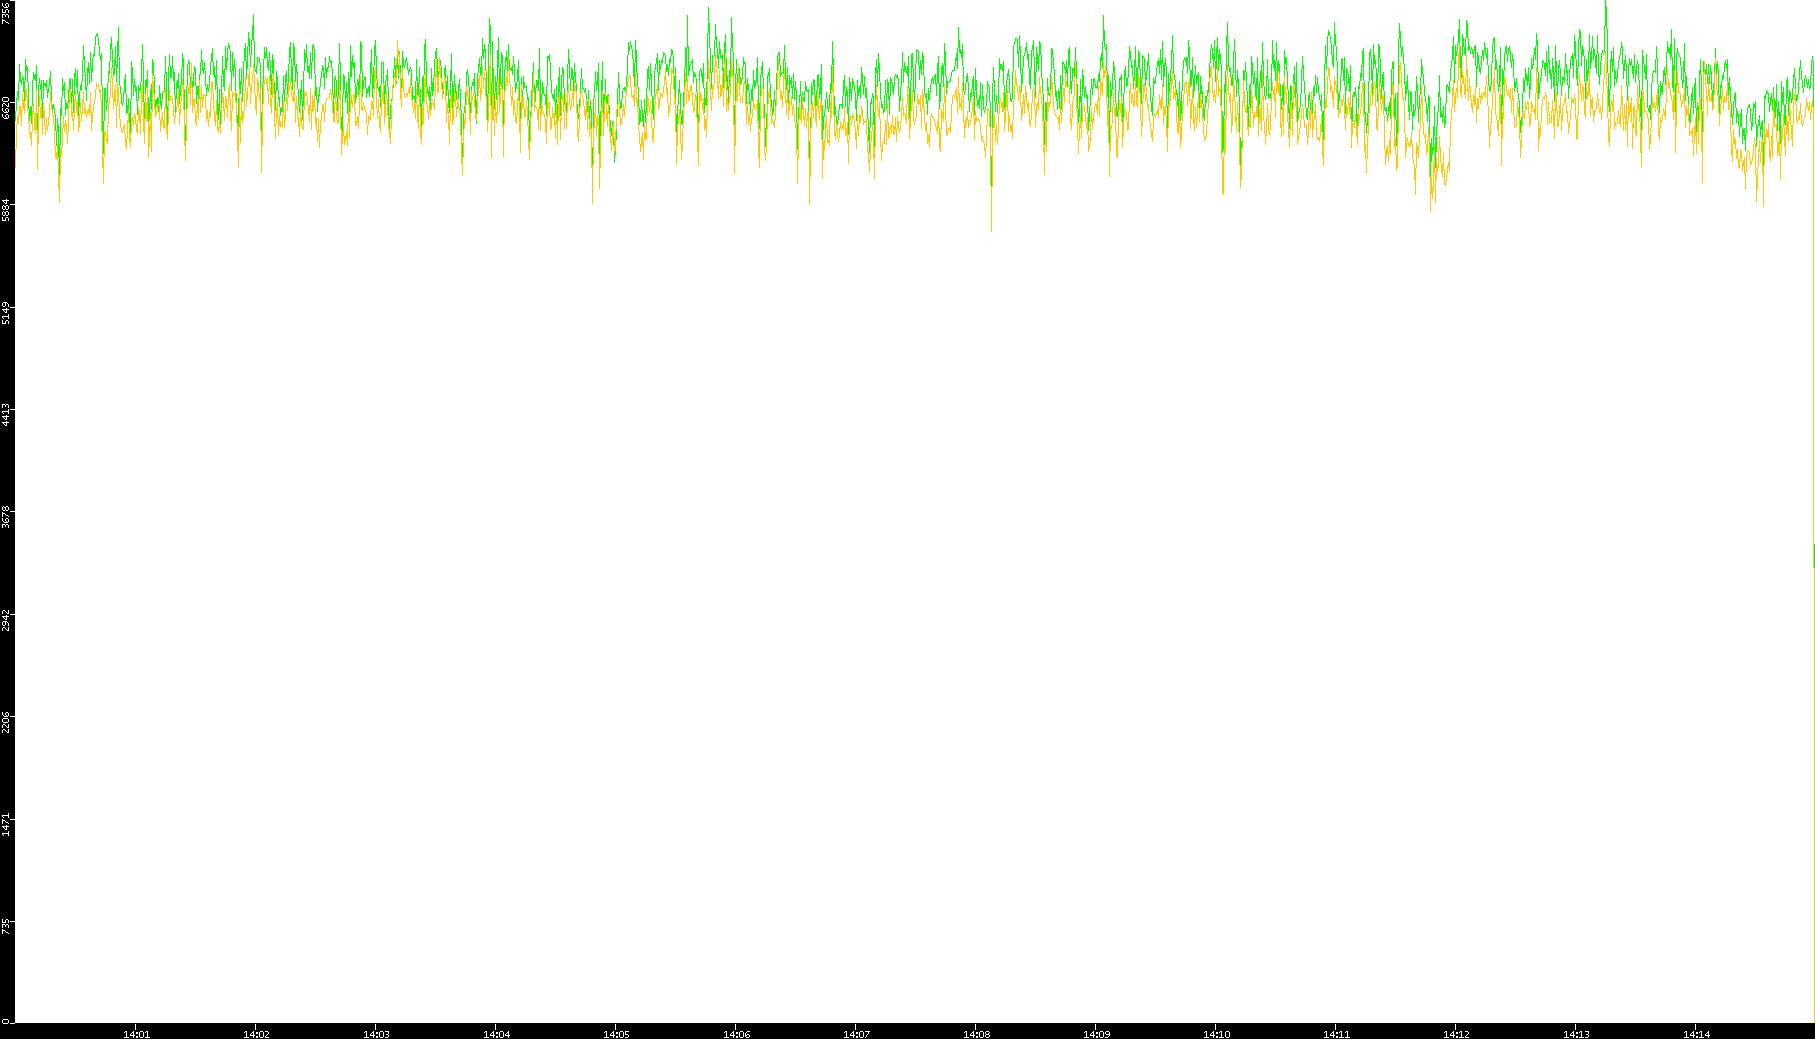Select the 4413 y-axis value
The image size is (1815, 1039).
point(6,414)
